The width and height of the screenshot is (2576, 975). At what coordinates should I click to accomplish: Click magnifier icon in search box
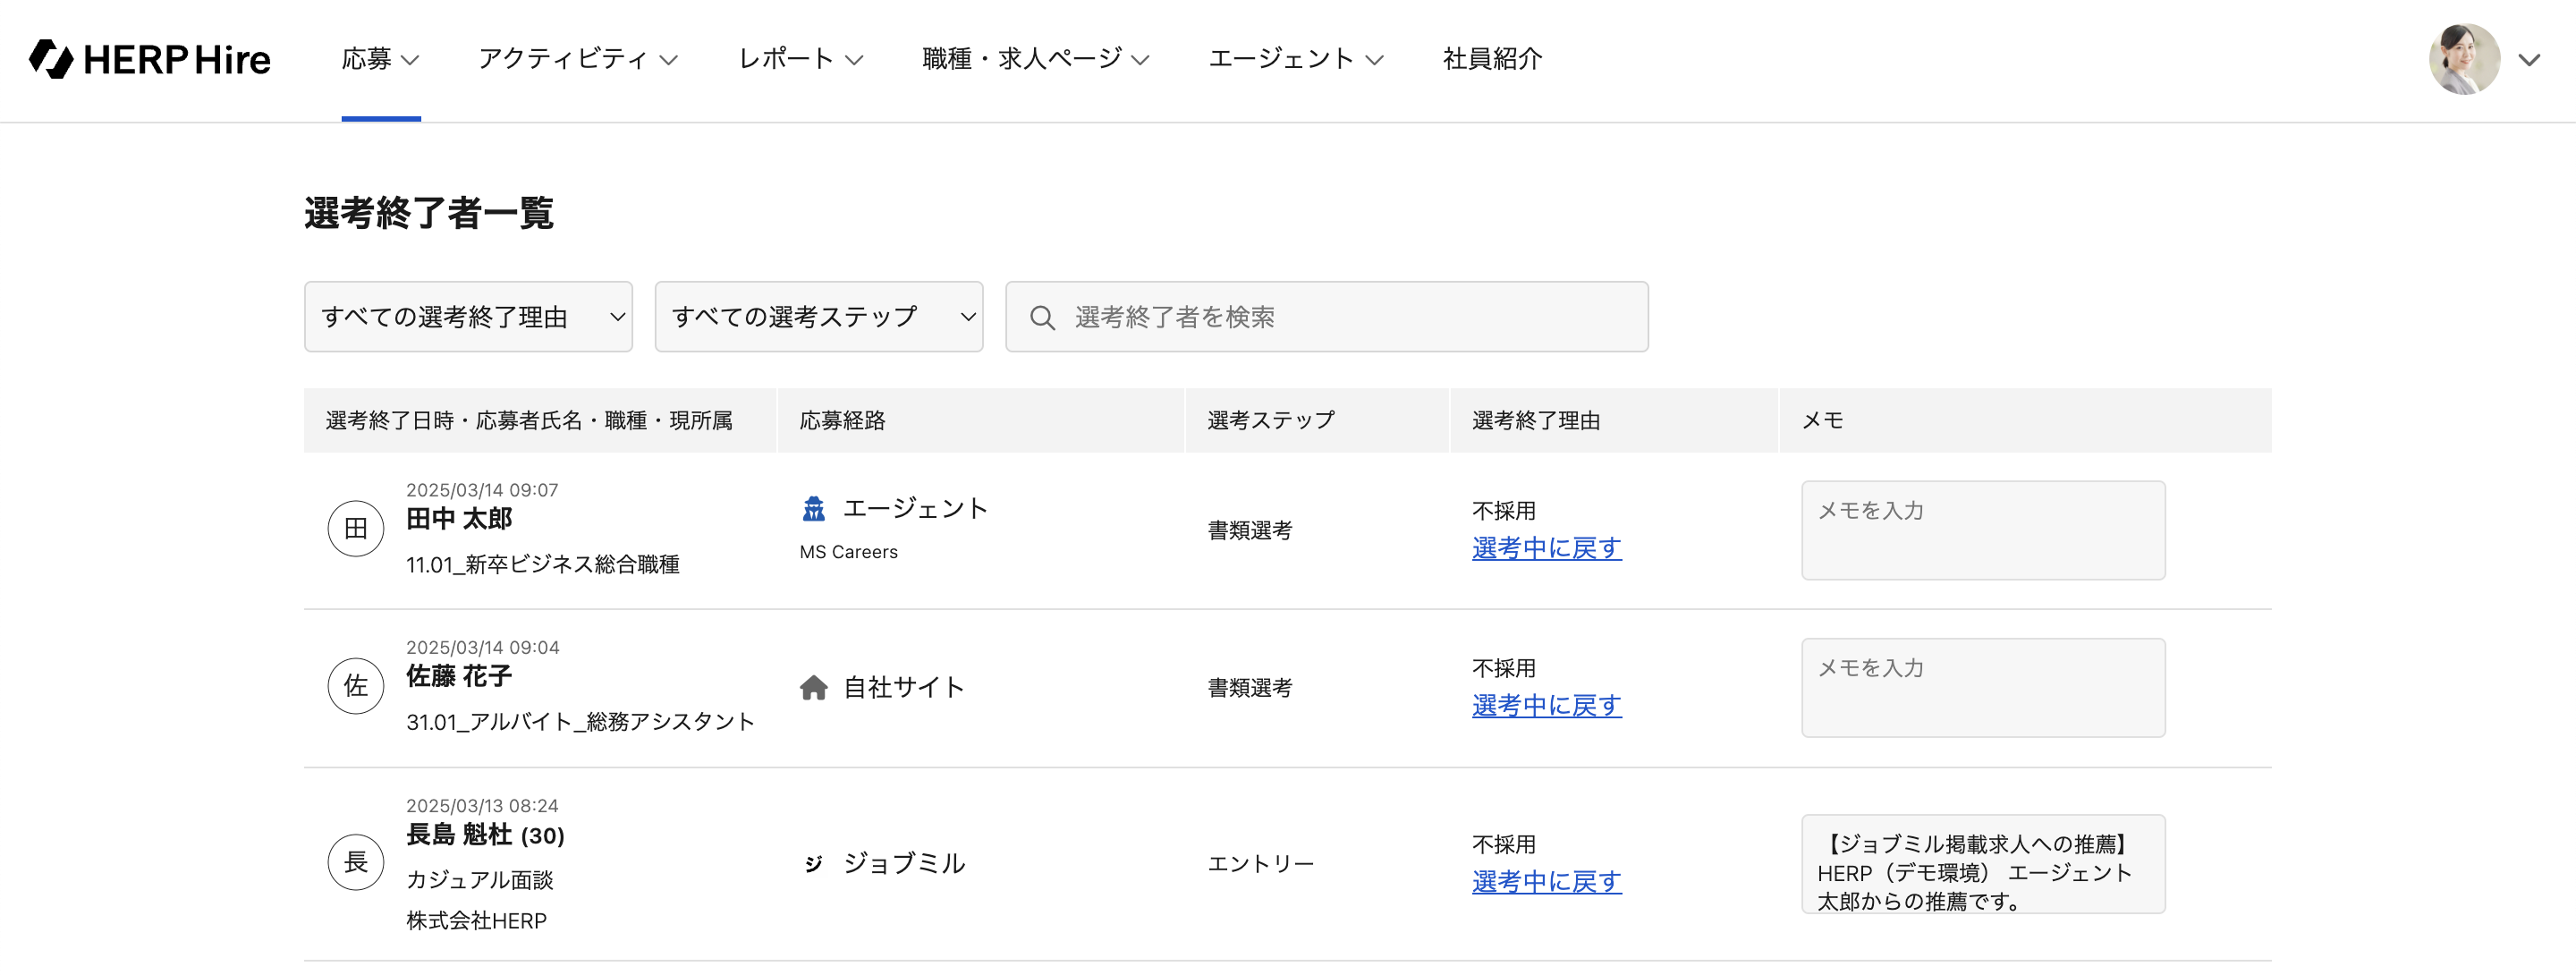pos(1041,318)
